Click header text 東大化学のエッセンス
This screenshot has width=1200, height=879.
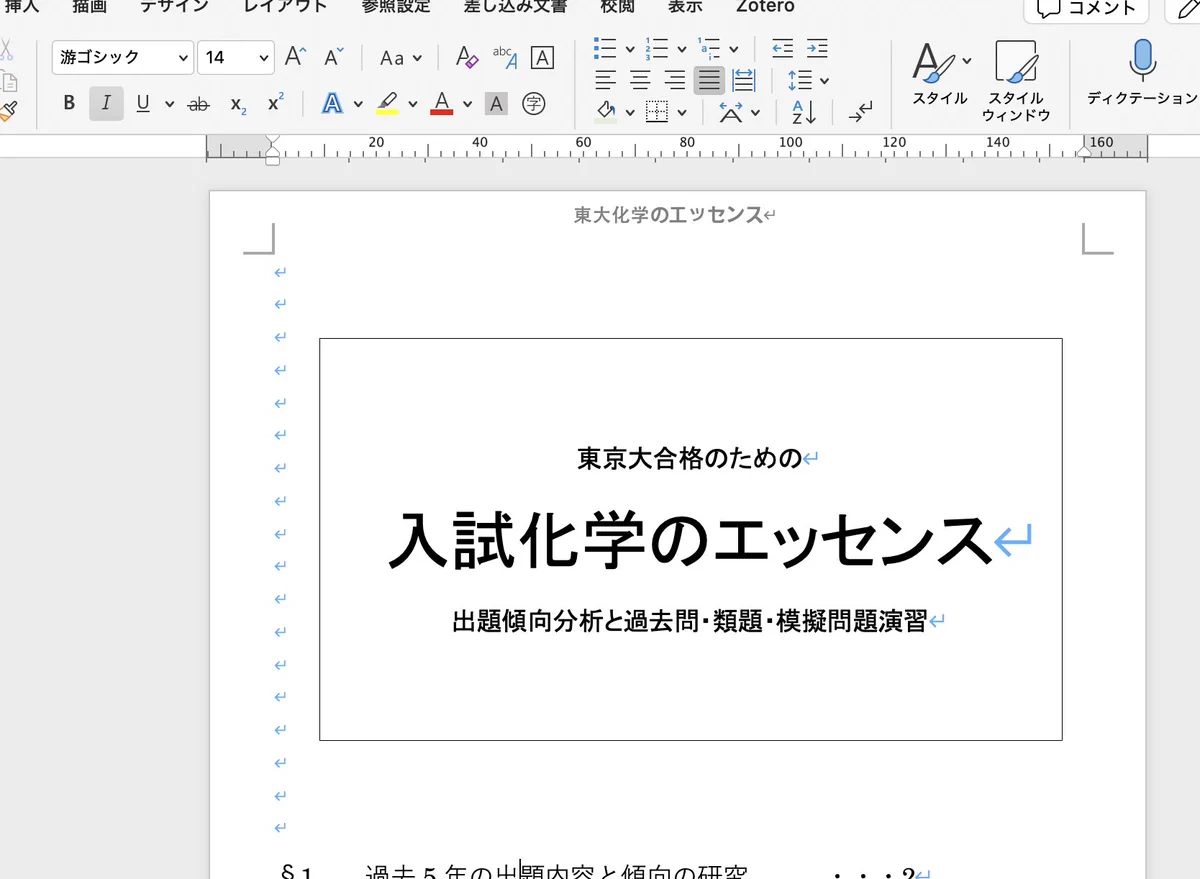668,214
